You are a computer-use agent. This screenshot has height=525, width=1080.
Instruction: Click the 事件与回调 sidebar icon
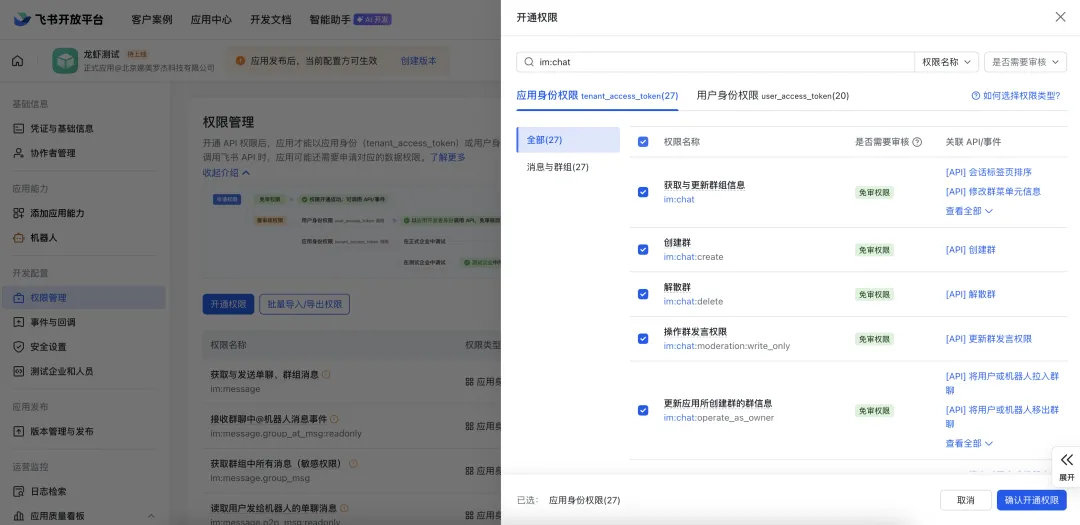[x=19, y=322]
